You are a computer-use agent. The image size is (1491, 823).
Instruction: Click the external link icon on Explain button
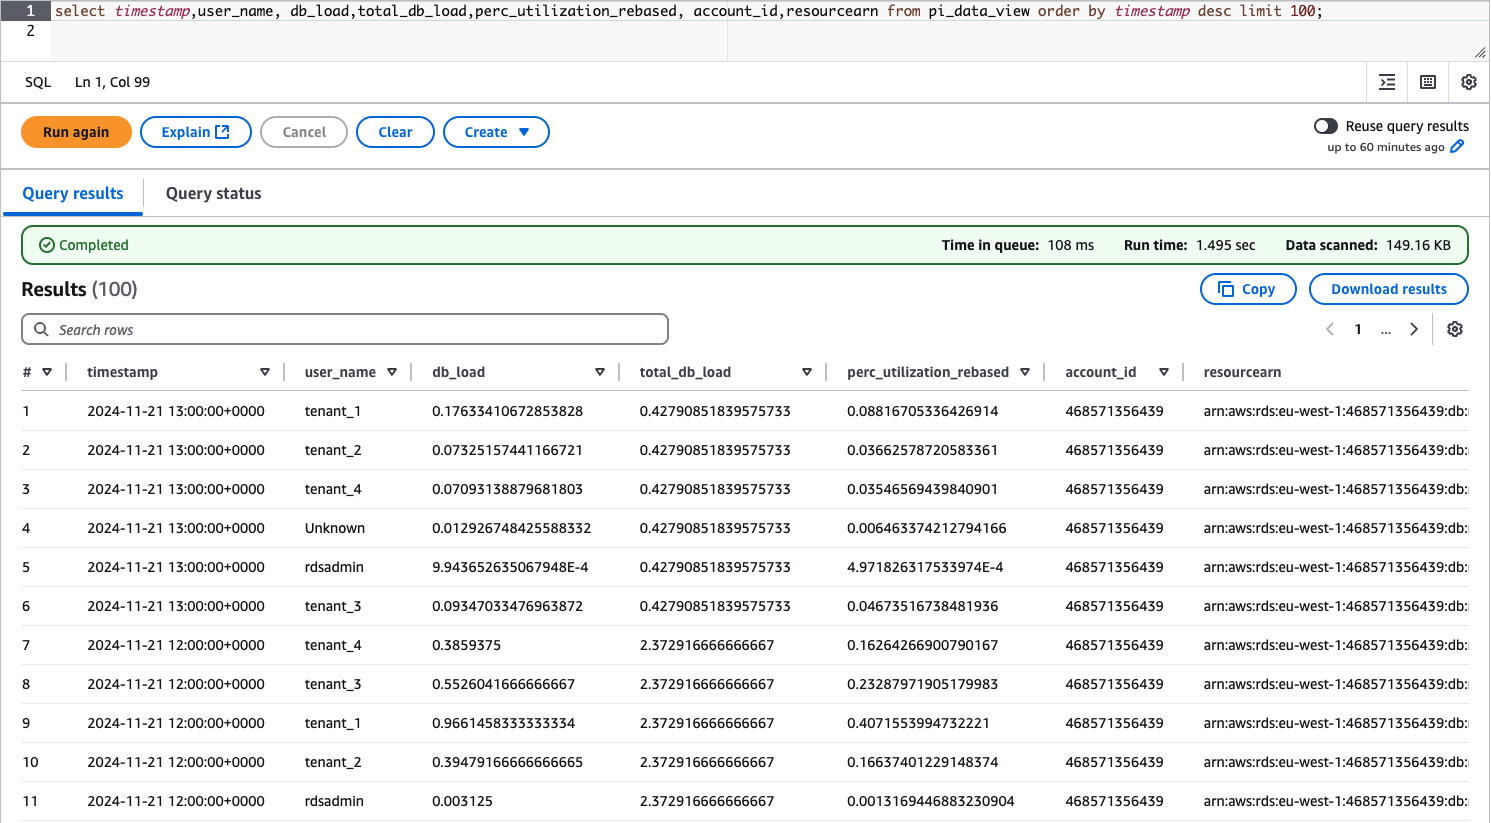tap(224, 131)
